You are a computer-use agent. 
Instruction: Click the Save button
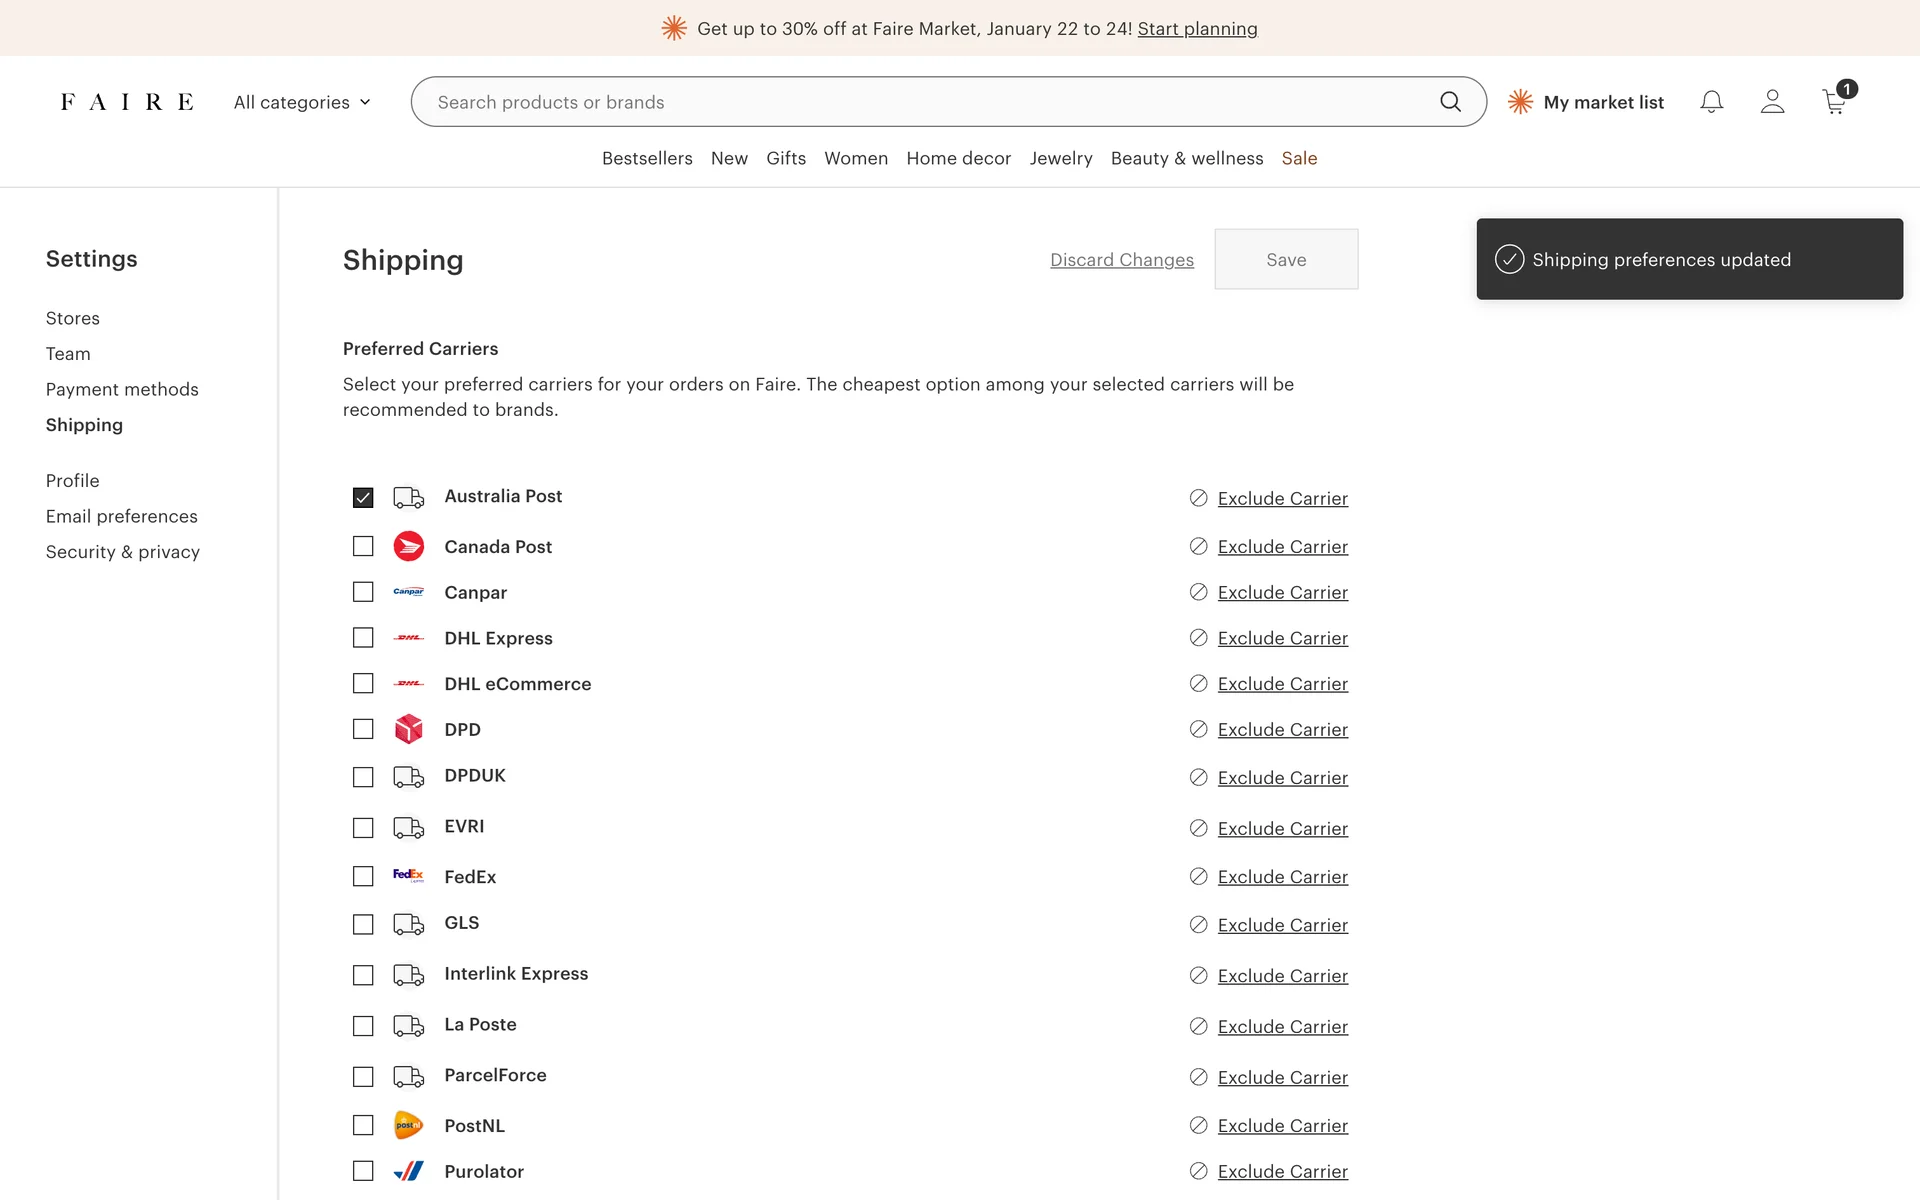click(1286, 259)
